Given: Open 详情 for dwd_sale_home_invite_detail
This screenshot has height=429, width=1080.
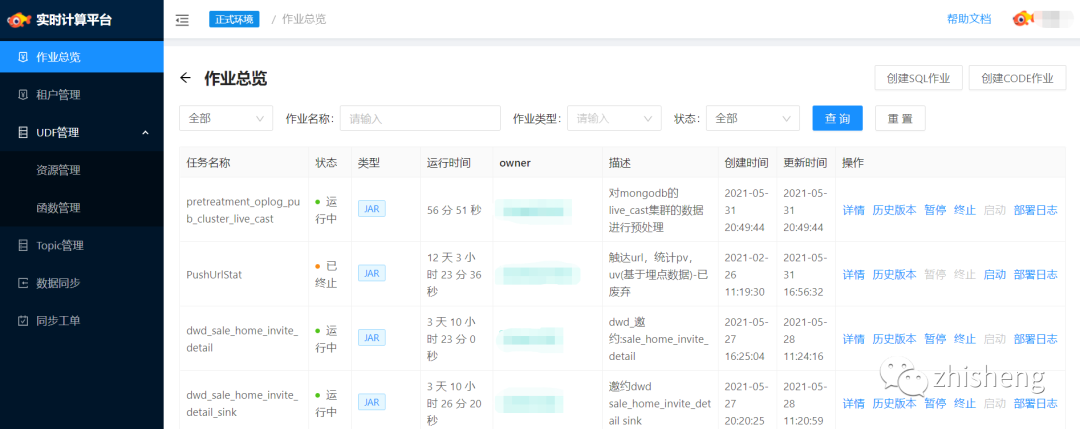Looking at the screenshot, I should pyautogui.click(x=853, y=339).
